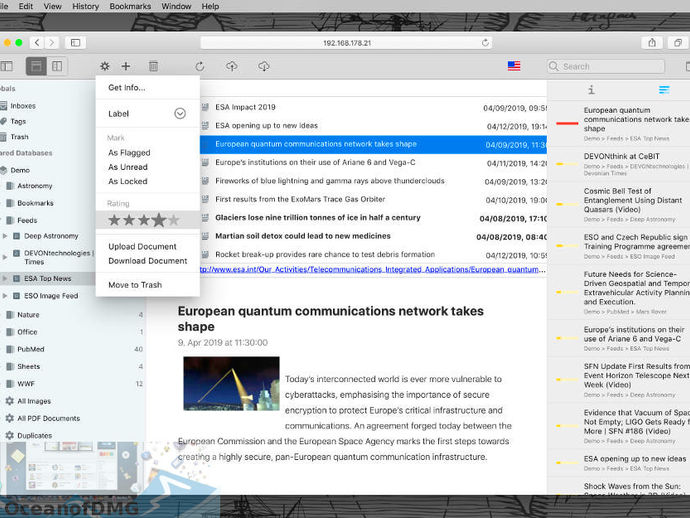Open the Label dropdown chevron

click(x=180, y=114)
